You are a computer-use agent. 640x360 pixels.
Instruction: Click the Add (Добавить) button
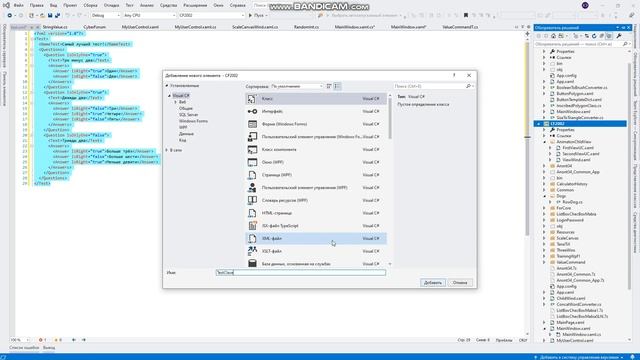(x=433, y=282)
